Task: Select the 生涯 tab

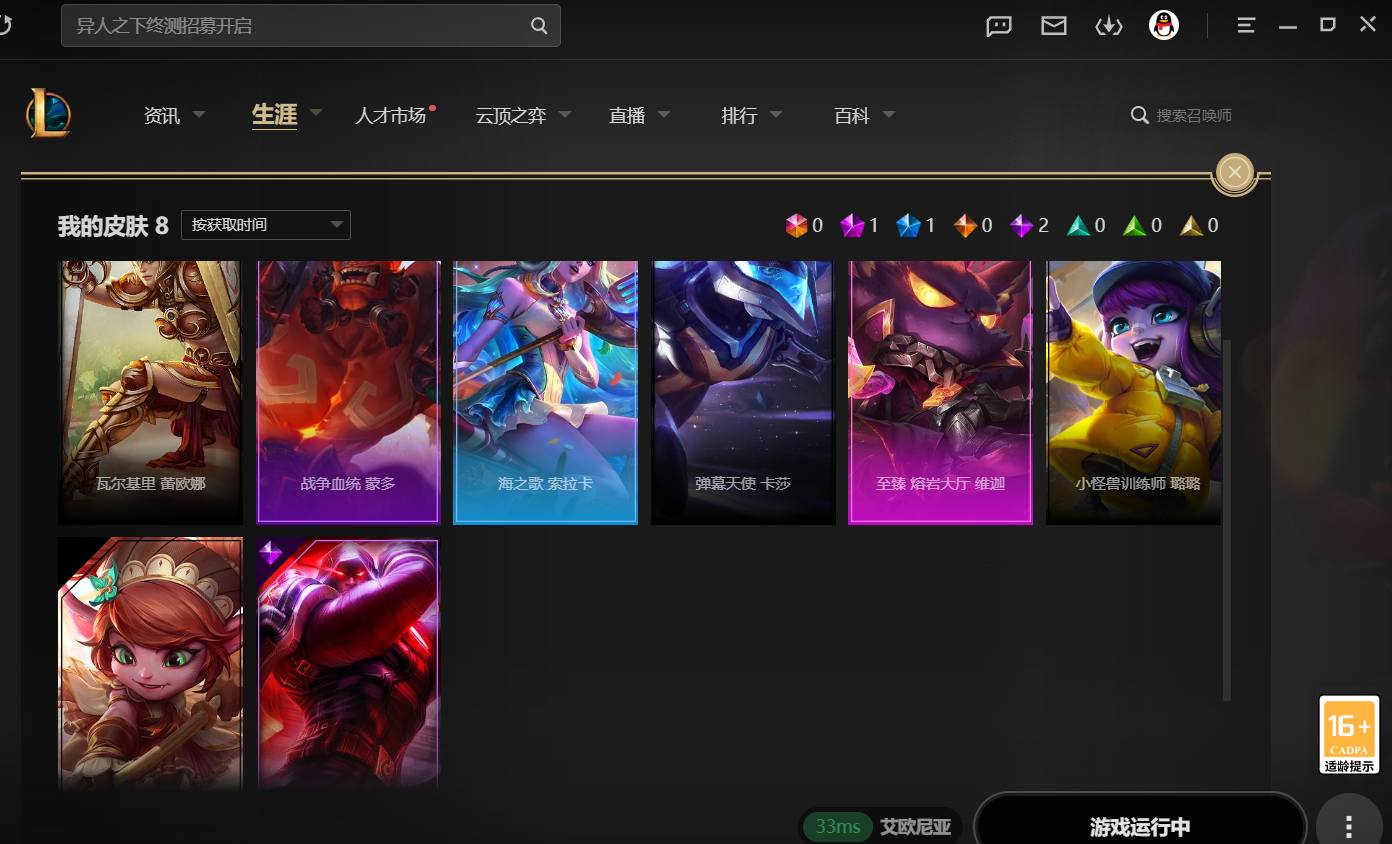Action: 275,115
